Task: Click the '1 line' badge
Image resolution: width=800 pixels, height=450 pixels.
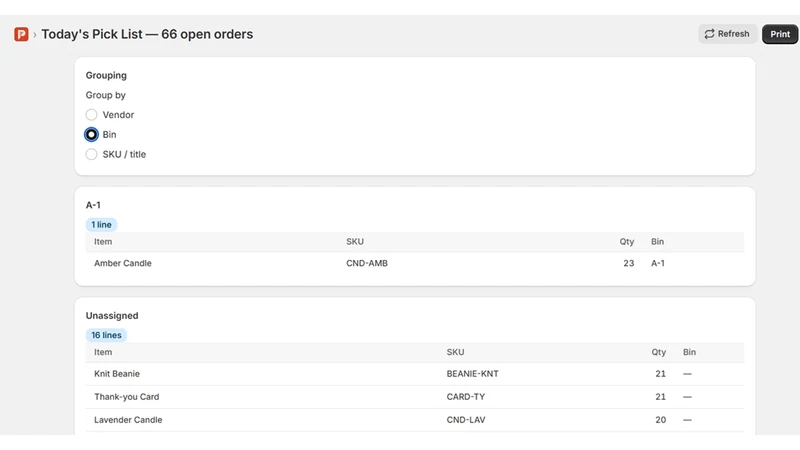Action: pyautogui.click(x=102, y=224)
